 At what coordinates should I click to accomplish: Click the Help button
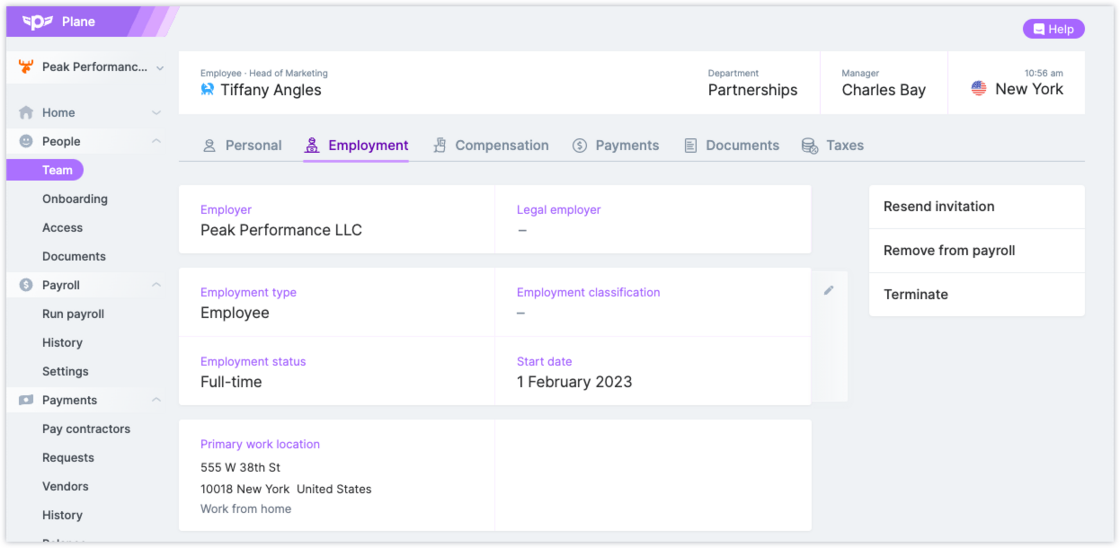coord(1054,29)
